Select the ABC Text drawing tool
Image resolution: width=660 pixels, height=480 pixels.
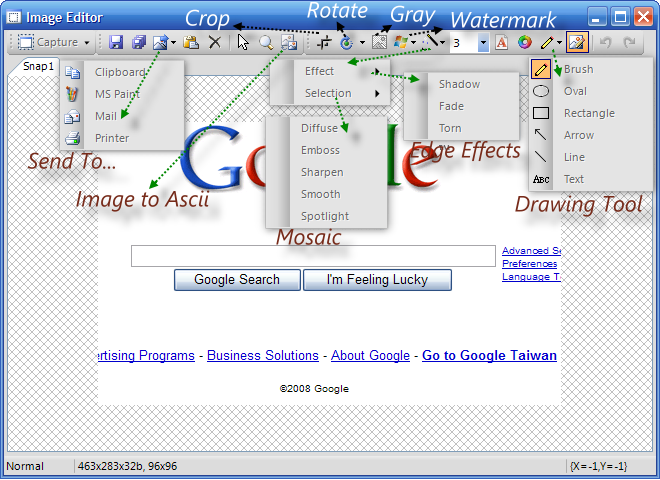(590, 179)
